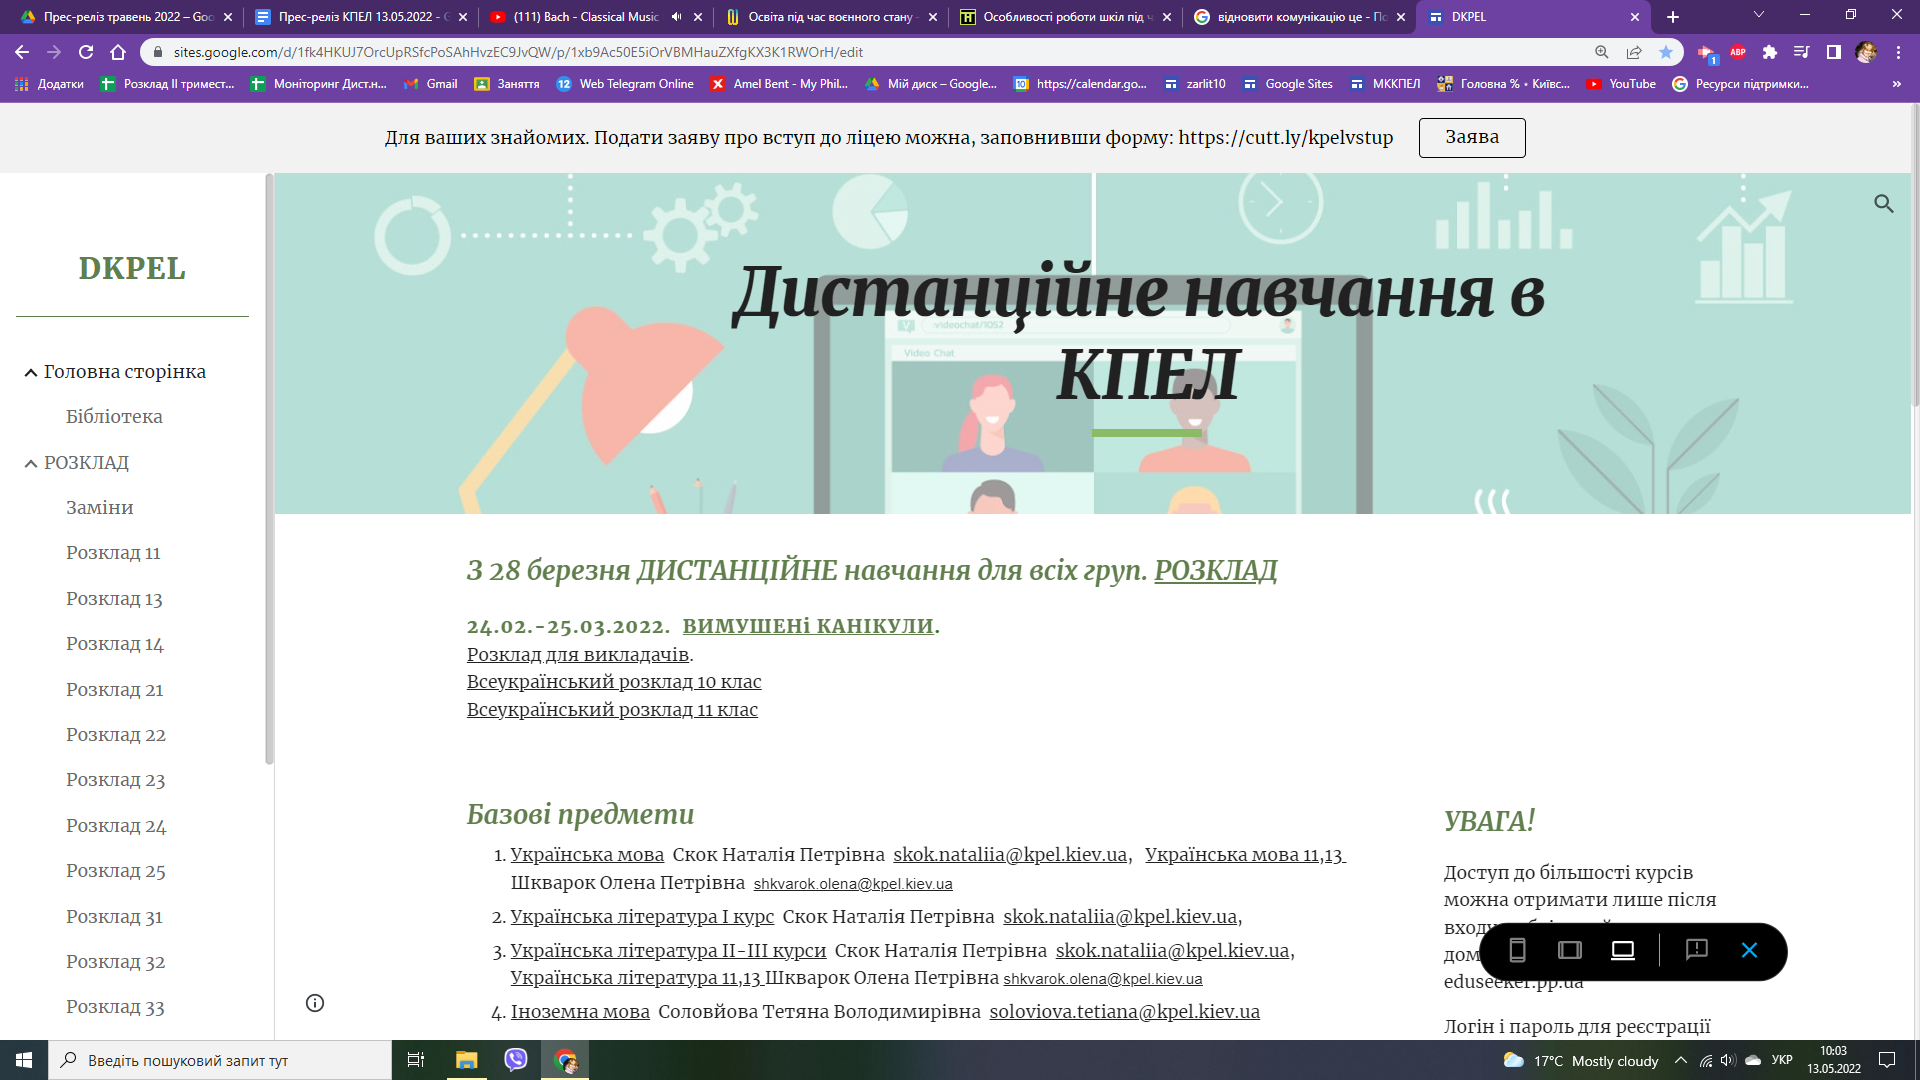The image size is (1920, 1080).
Task: Open the volume tray icon
Action: pos(1729,1060)
